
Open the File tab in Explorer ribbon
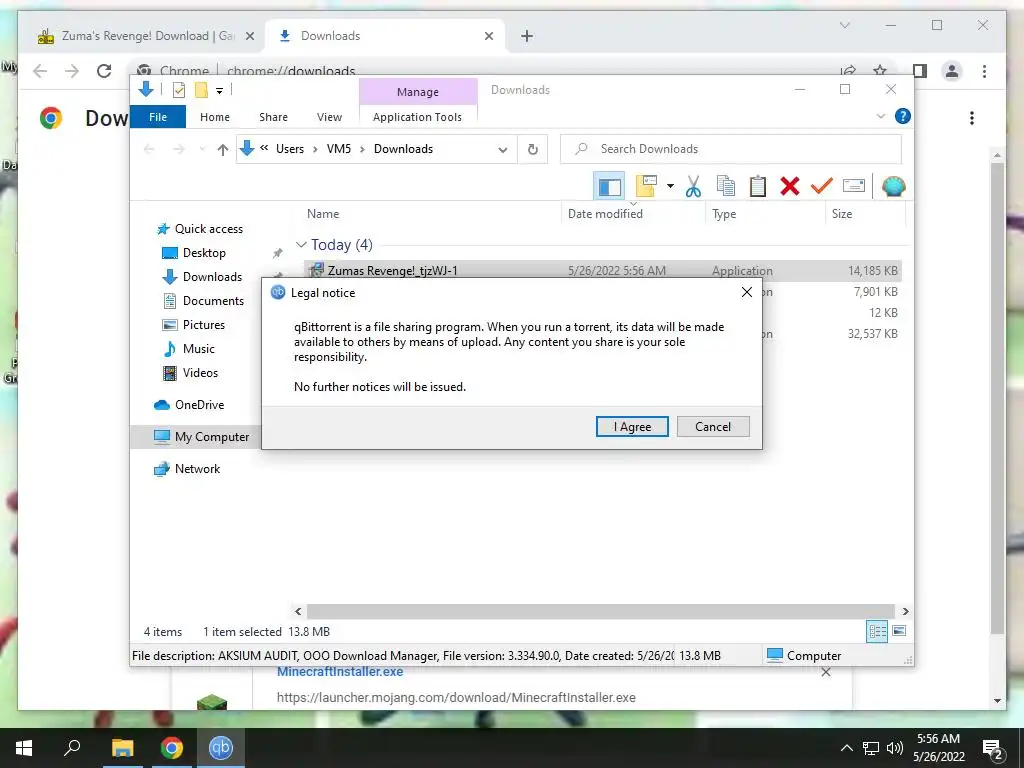(x=158, y=117)
